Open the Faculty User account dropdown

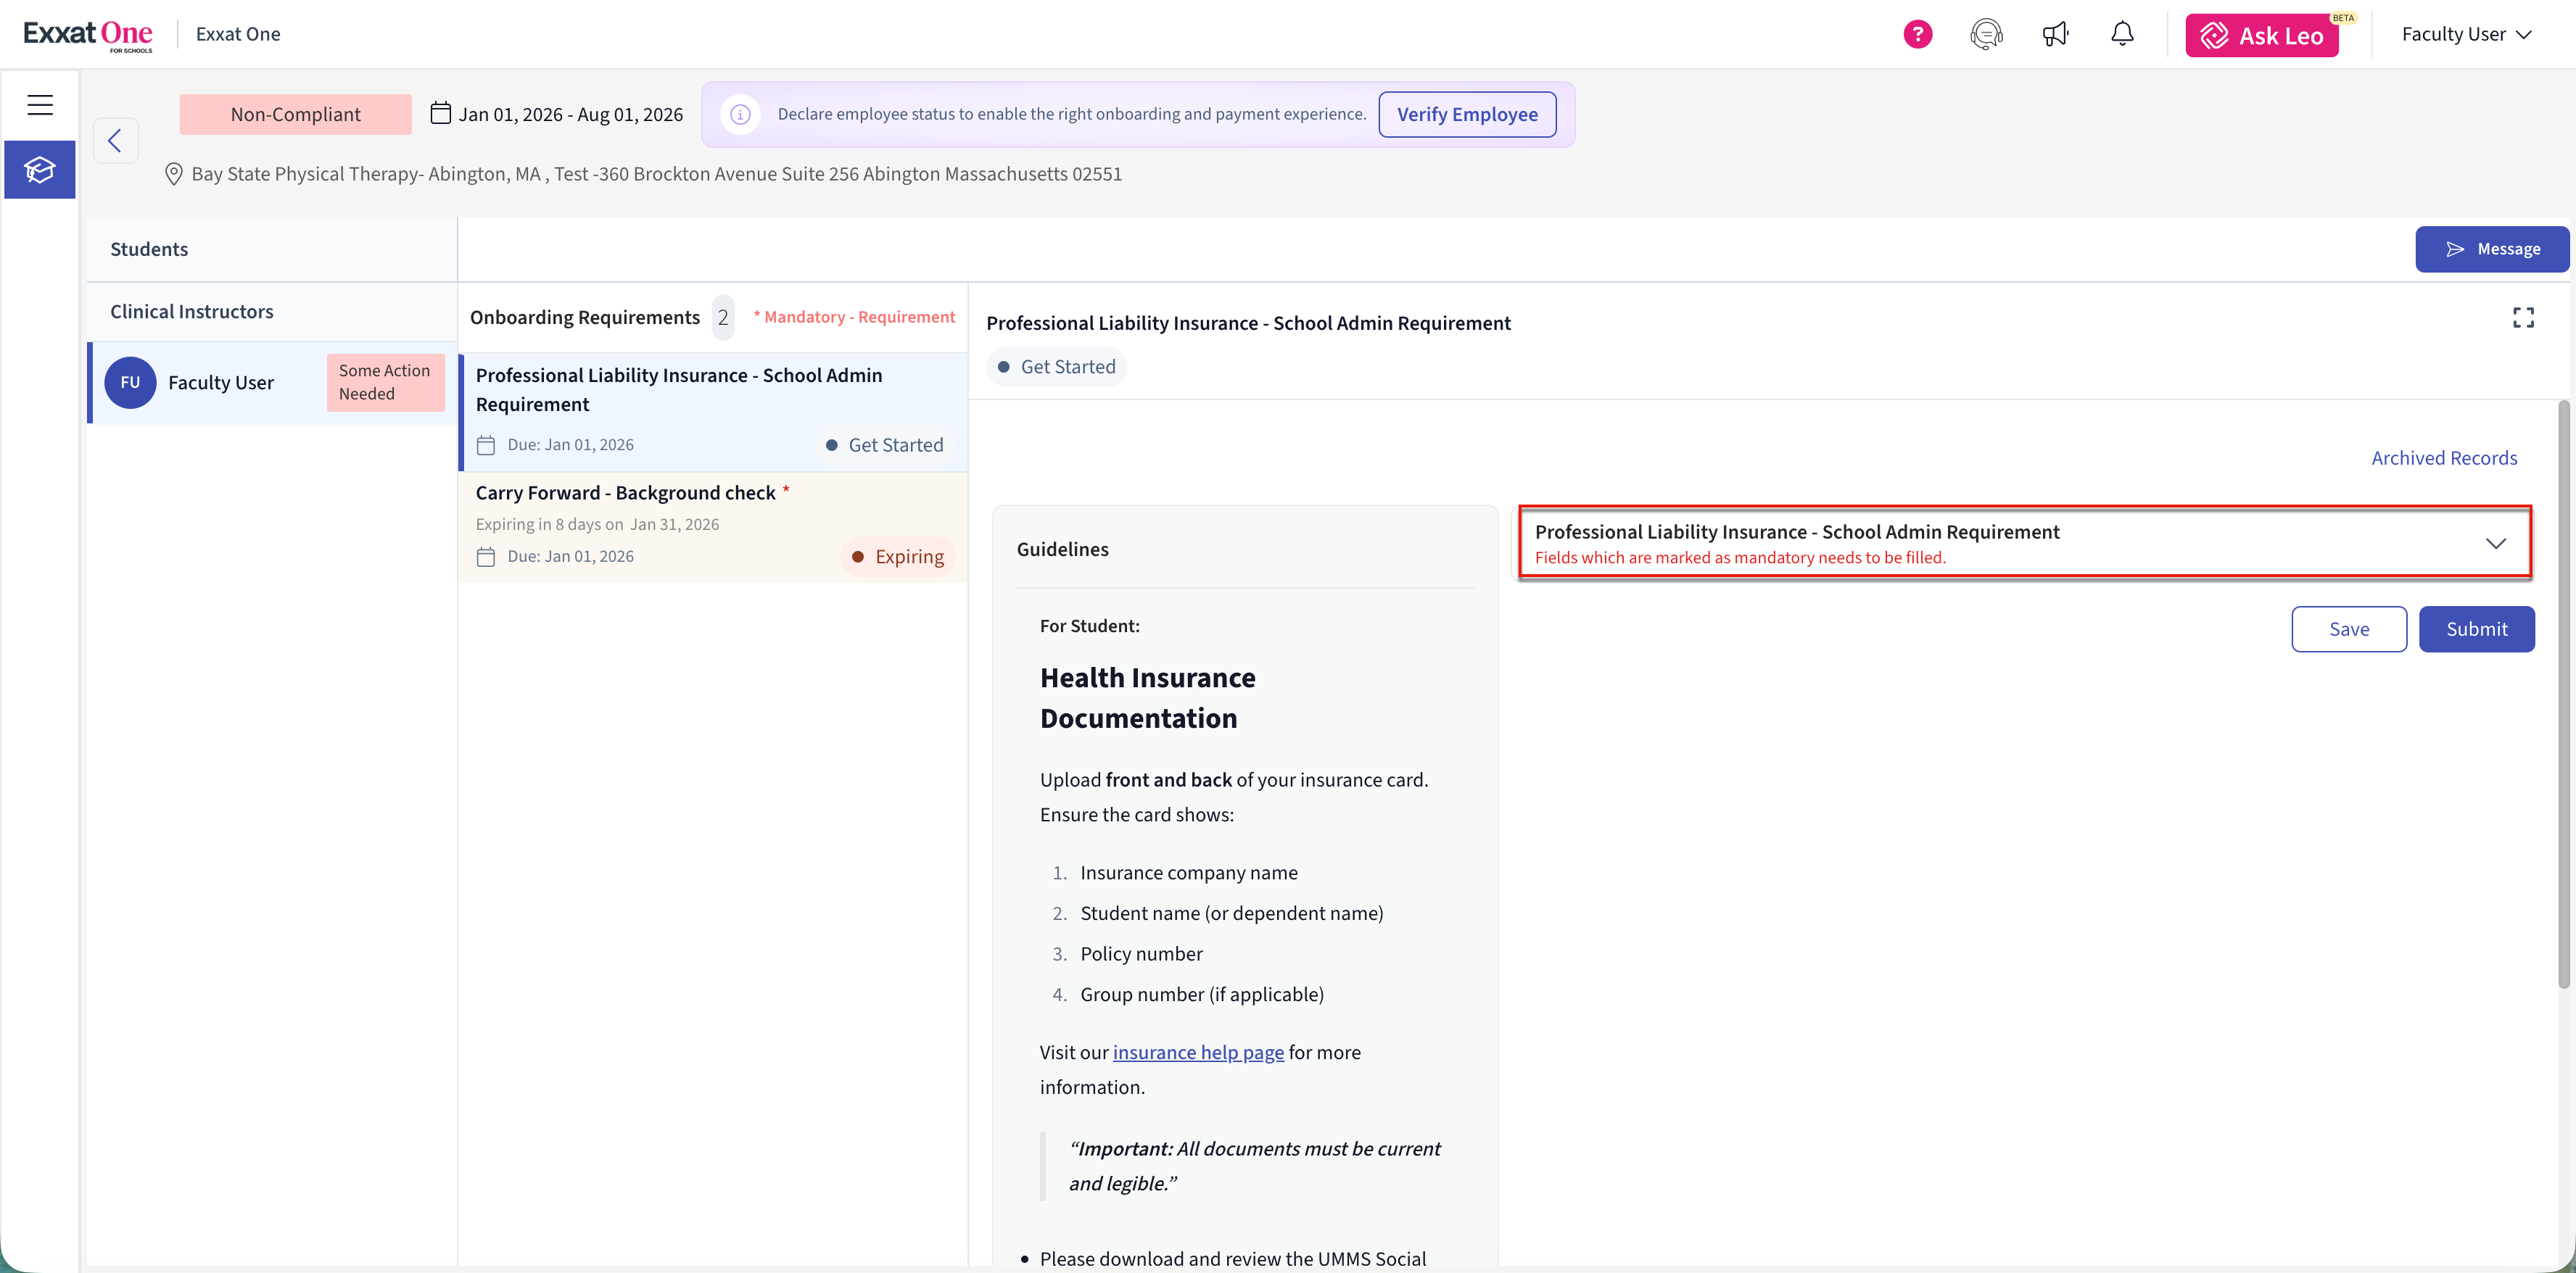click(x=2465, y=34)
